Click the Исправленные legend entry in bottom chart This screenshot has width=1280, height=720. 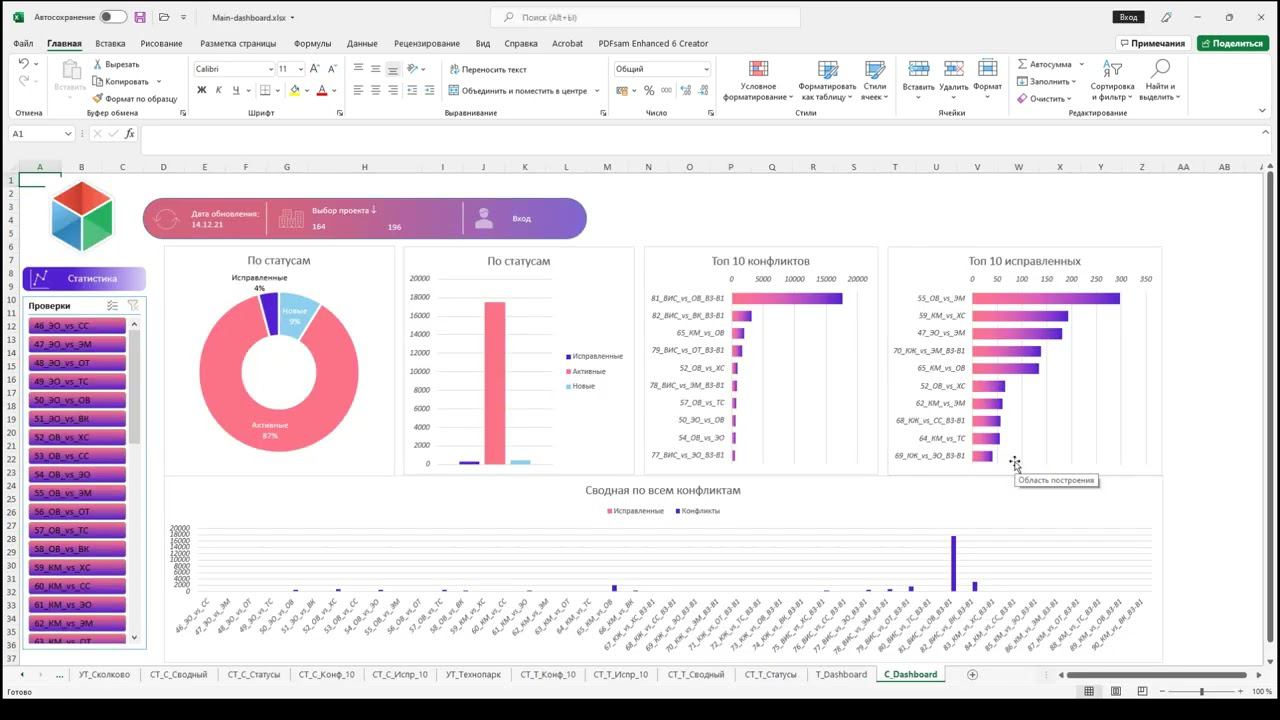[x=635, y=511]
